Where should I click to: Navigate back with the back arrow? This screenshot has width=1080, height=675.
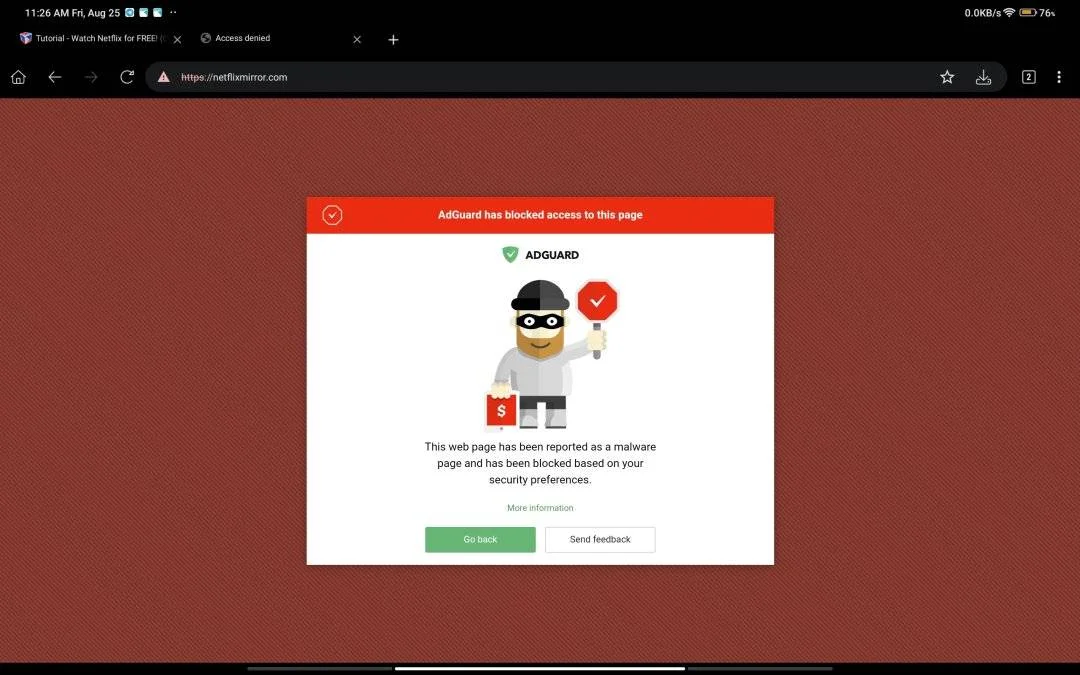click(x=55, y=77)
